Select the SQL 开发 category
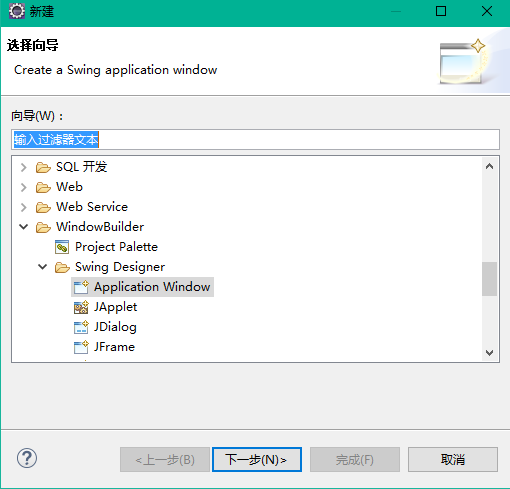 pyautogui.click(x=82, y=167)
